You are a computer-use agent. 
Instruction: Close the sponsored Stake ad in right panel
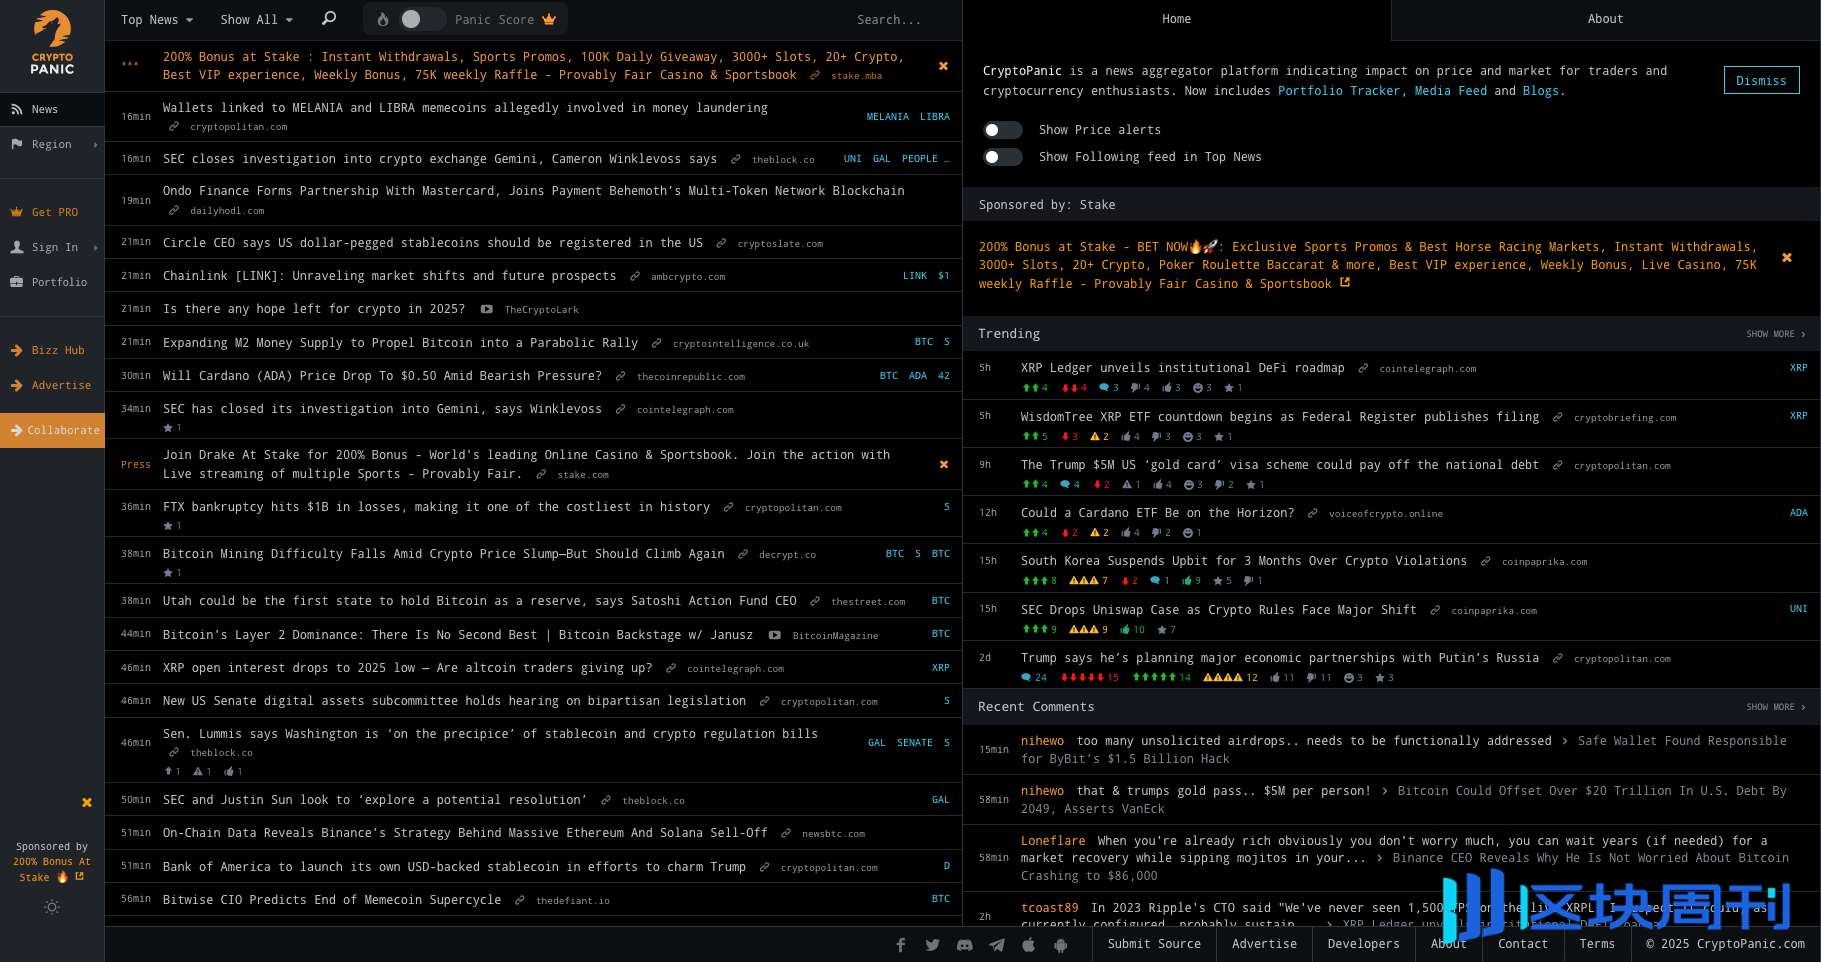click(1787, 258)
